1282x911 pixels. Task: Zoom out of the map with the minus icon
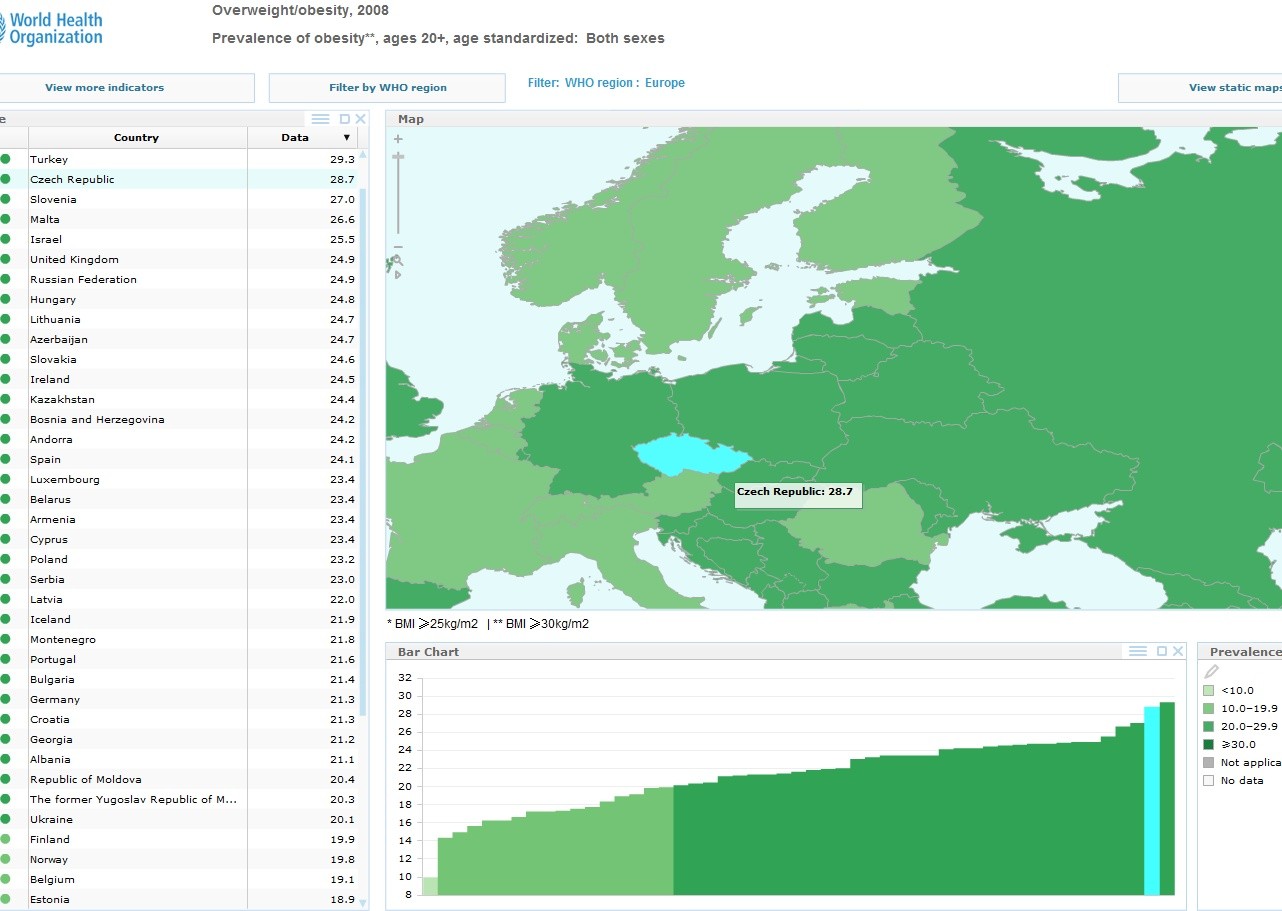[398, 247]
